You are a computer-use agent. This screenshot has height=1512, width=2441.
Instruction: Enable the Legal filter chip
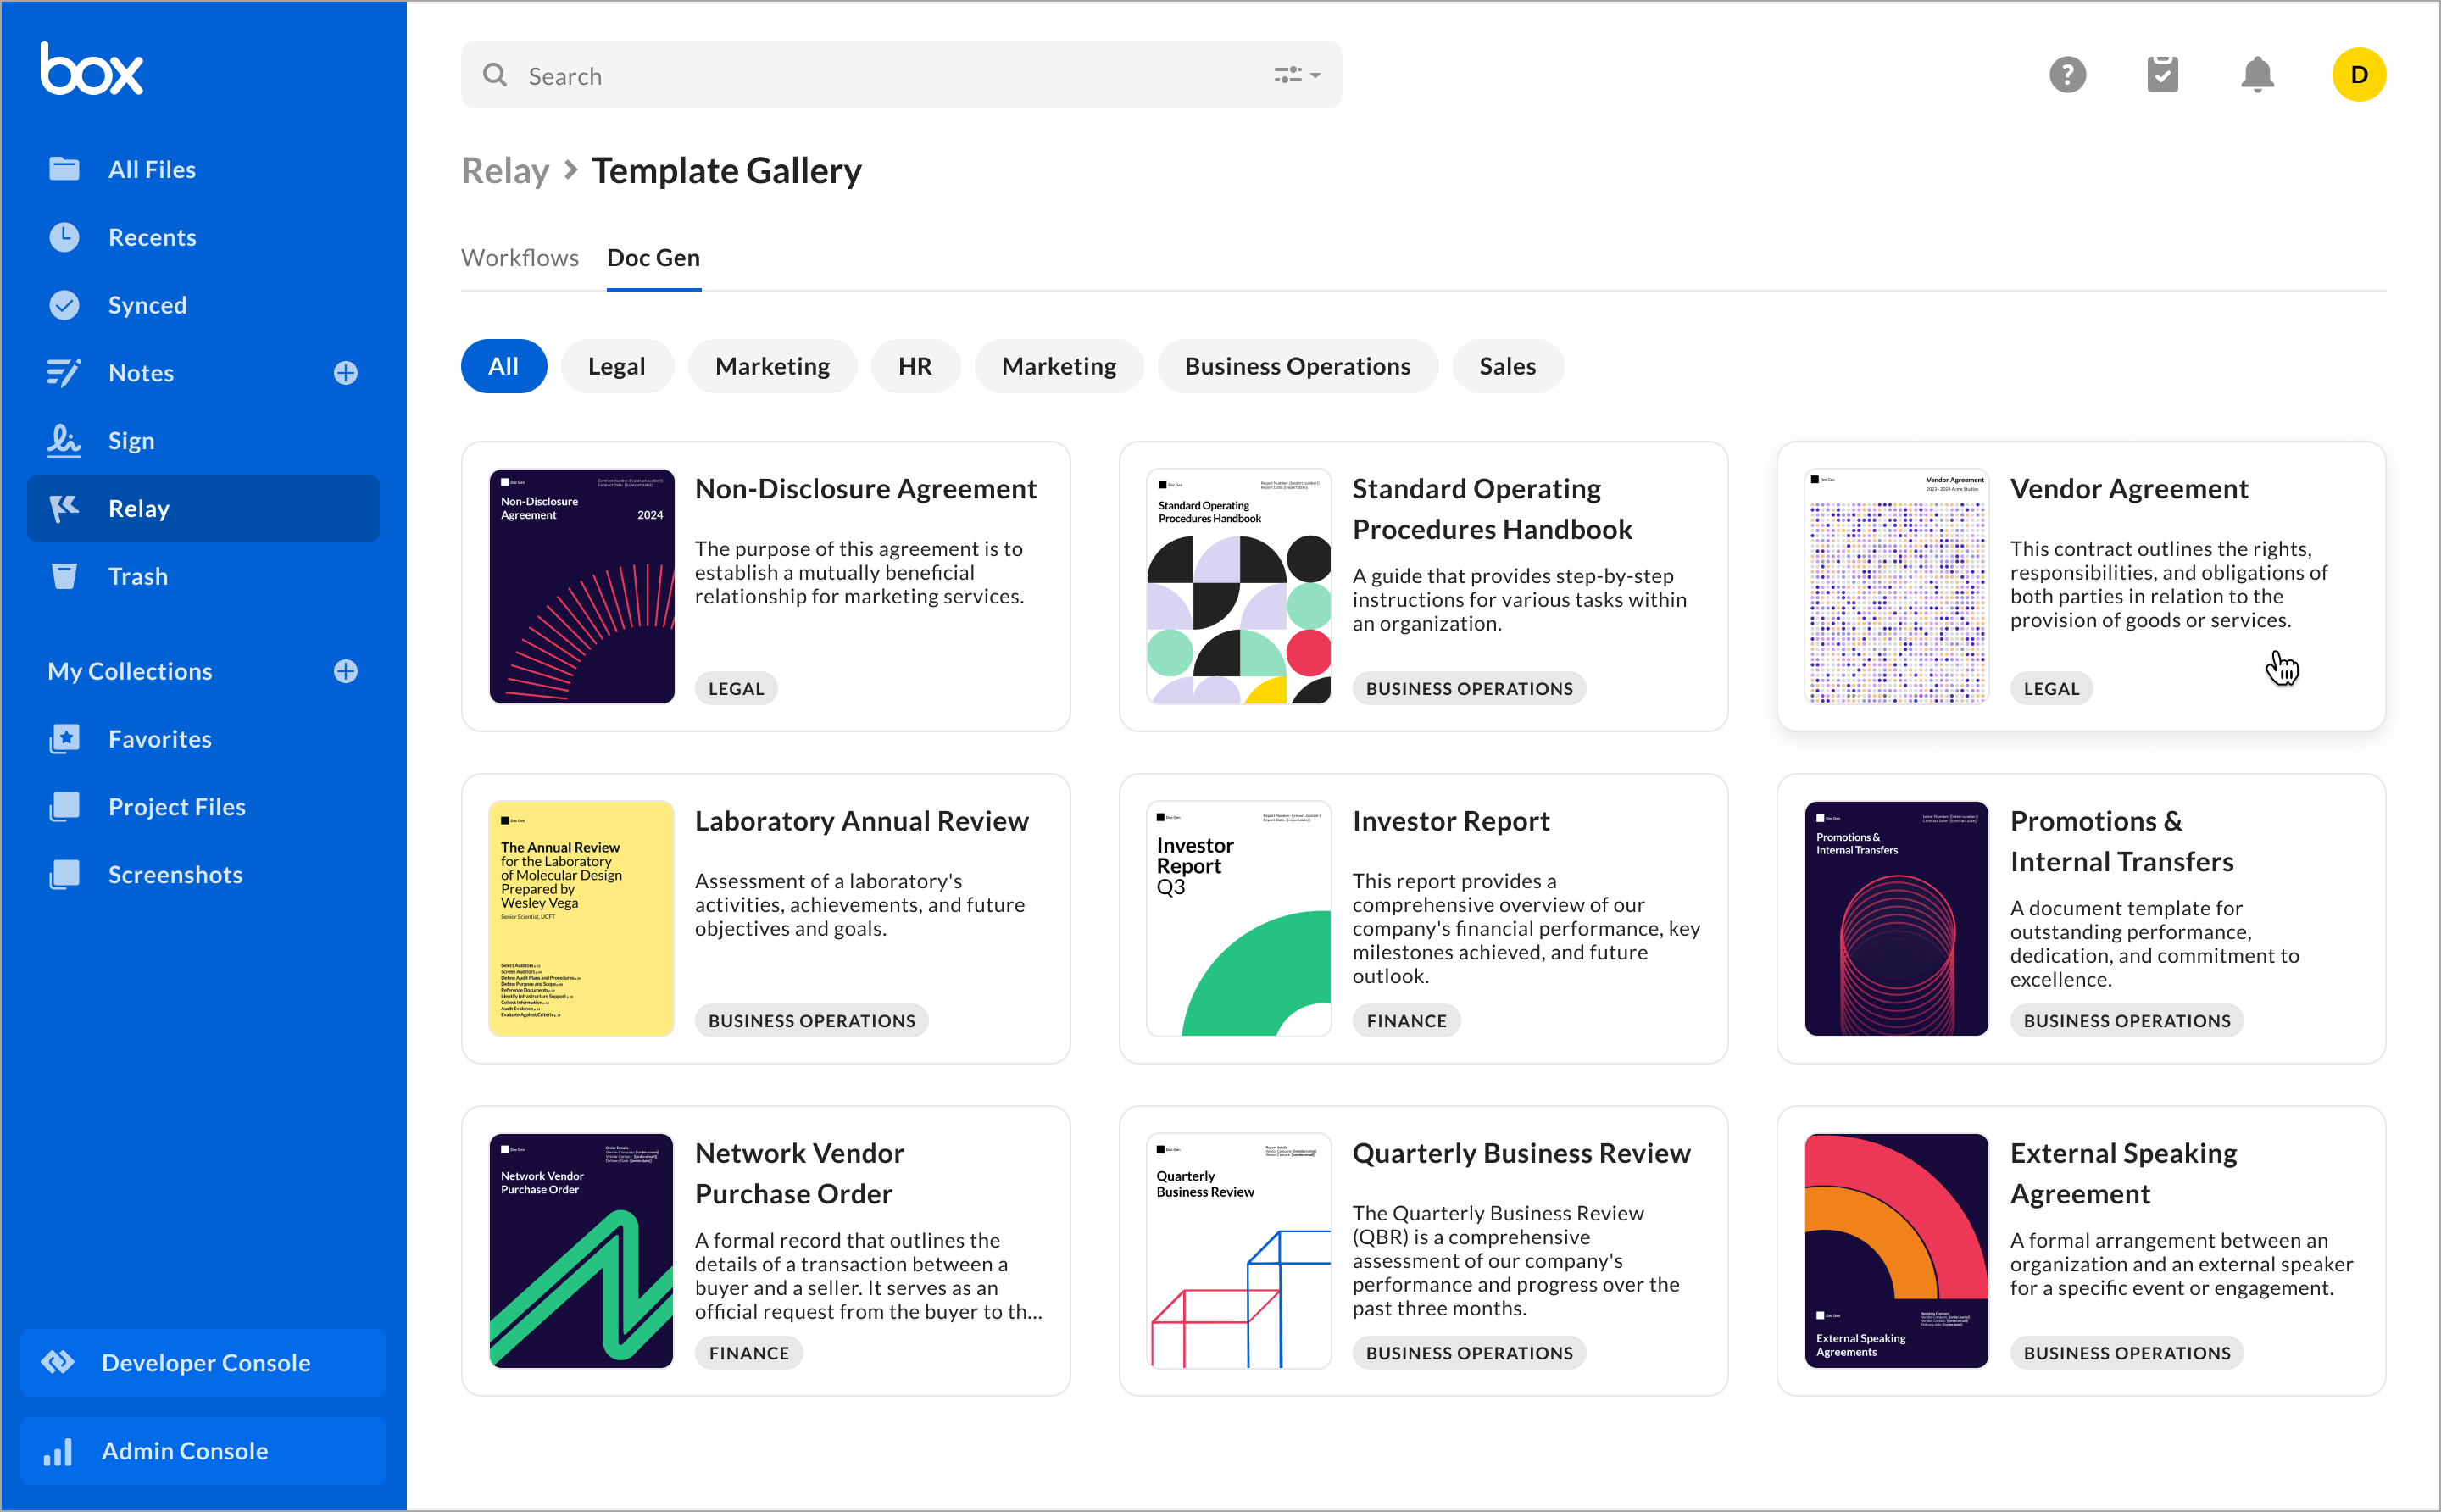[617, 366]
